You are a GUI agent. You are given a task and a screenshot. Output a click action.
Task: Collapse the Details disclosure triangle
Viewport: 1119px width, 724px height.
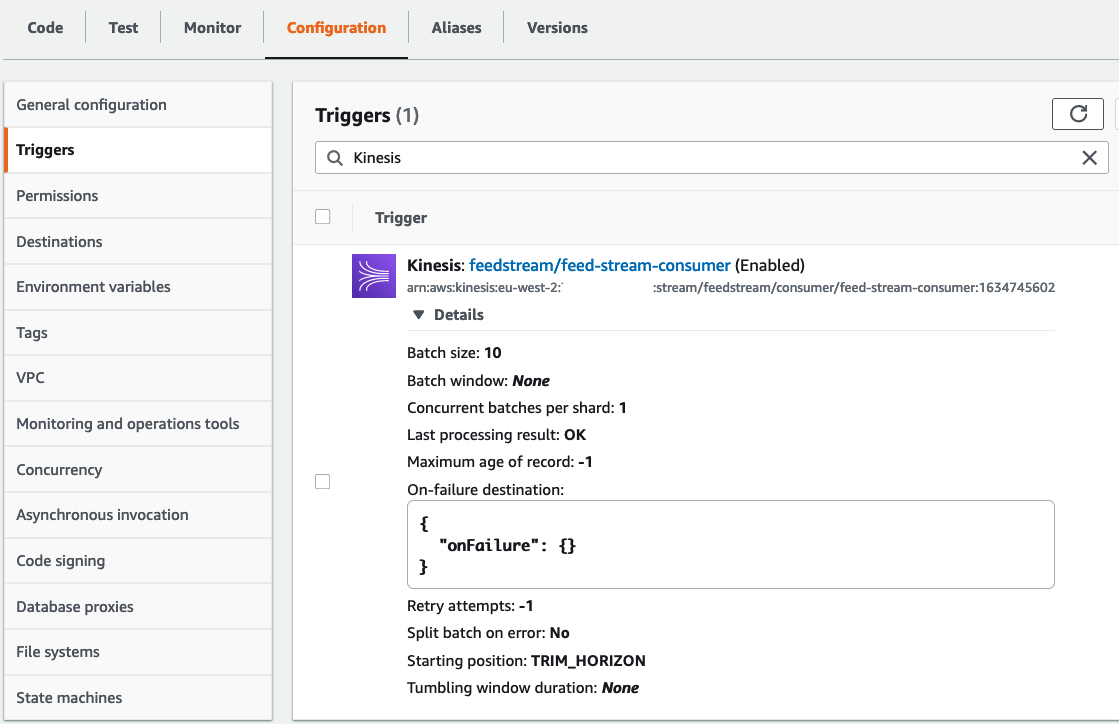[x=419, y=315]
